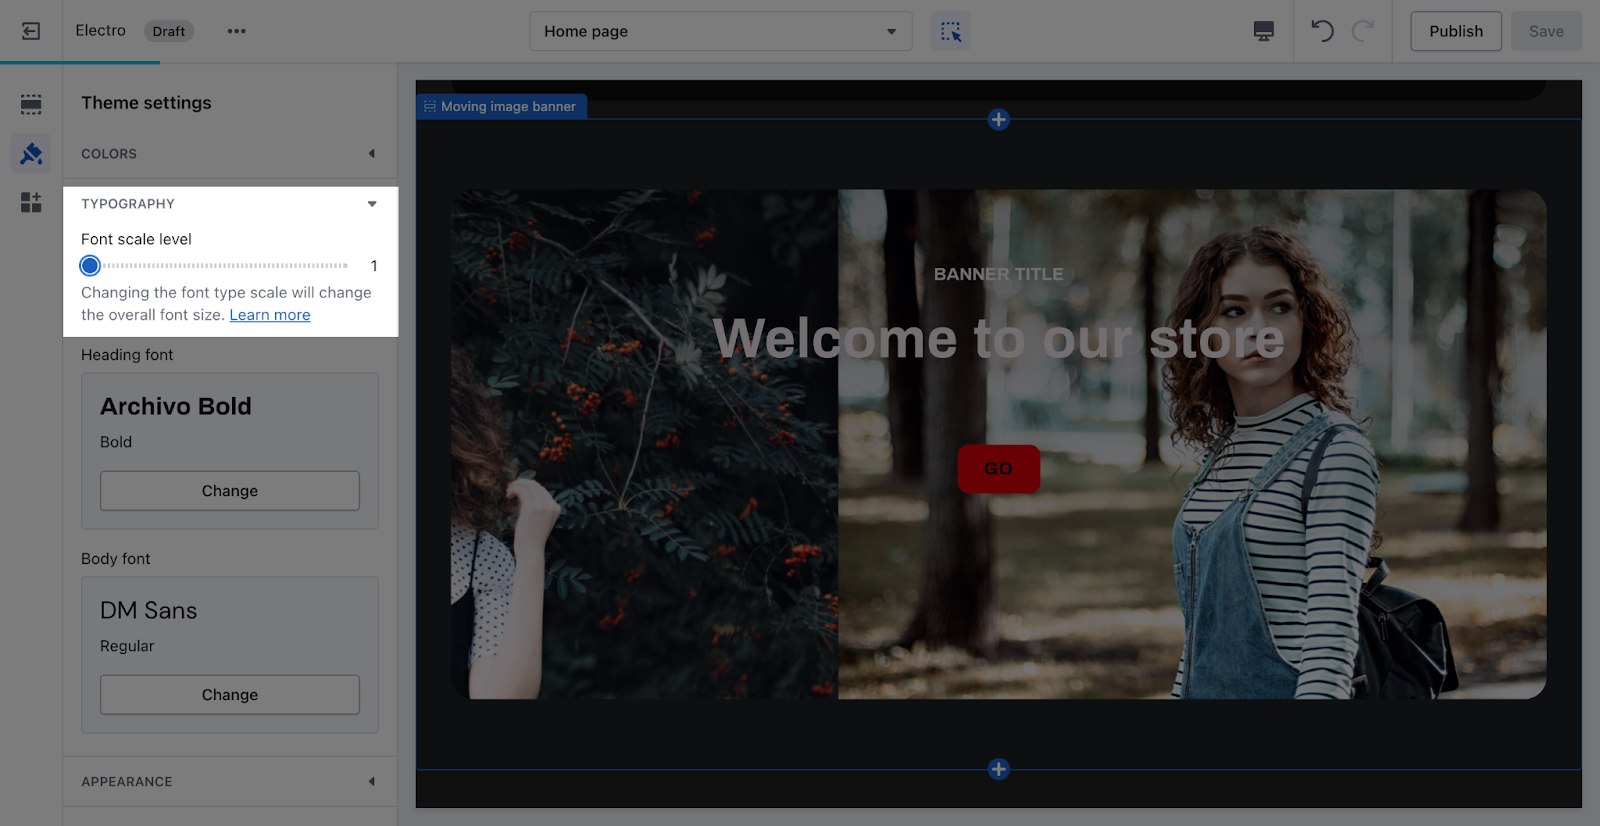The width and height of the screenshot is (1600, 826).
Task: Click the Publish button
Action: [1456, 31]
